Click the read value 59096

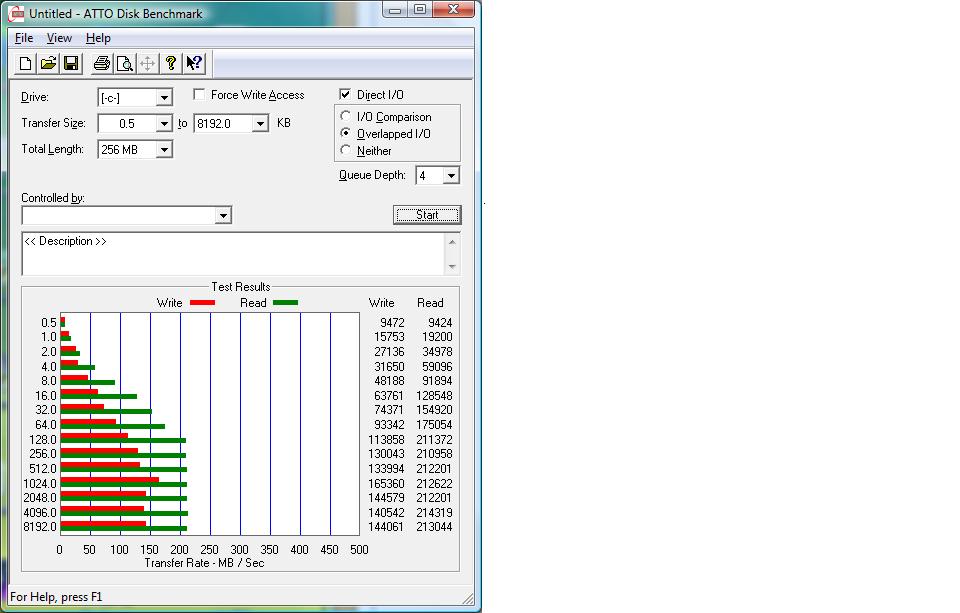click(437, 366)
